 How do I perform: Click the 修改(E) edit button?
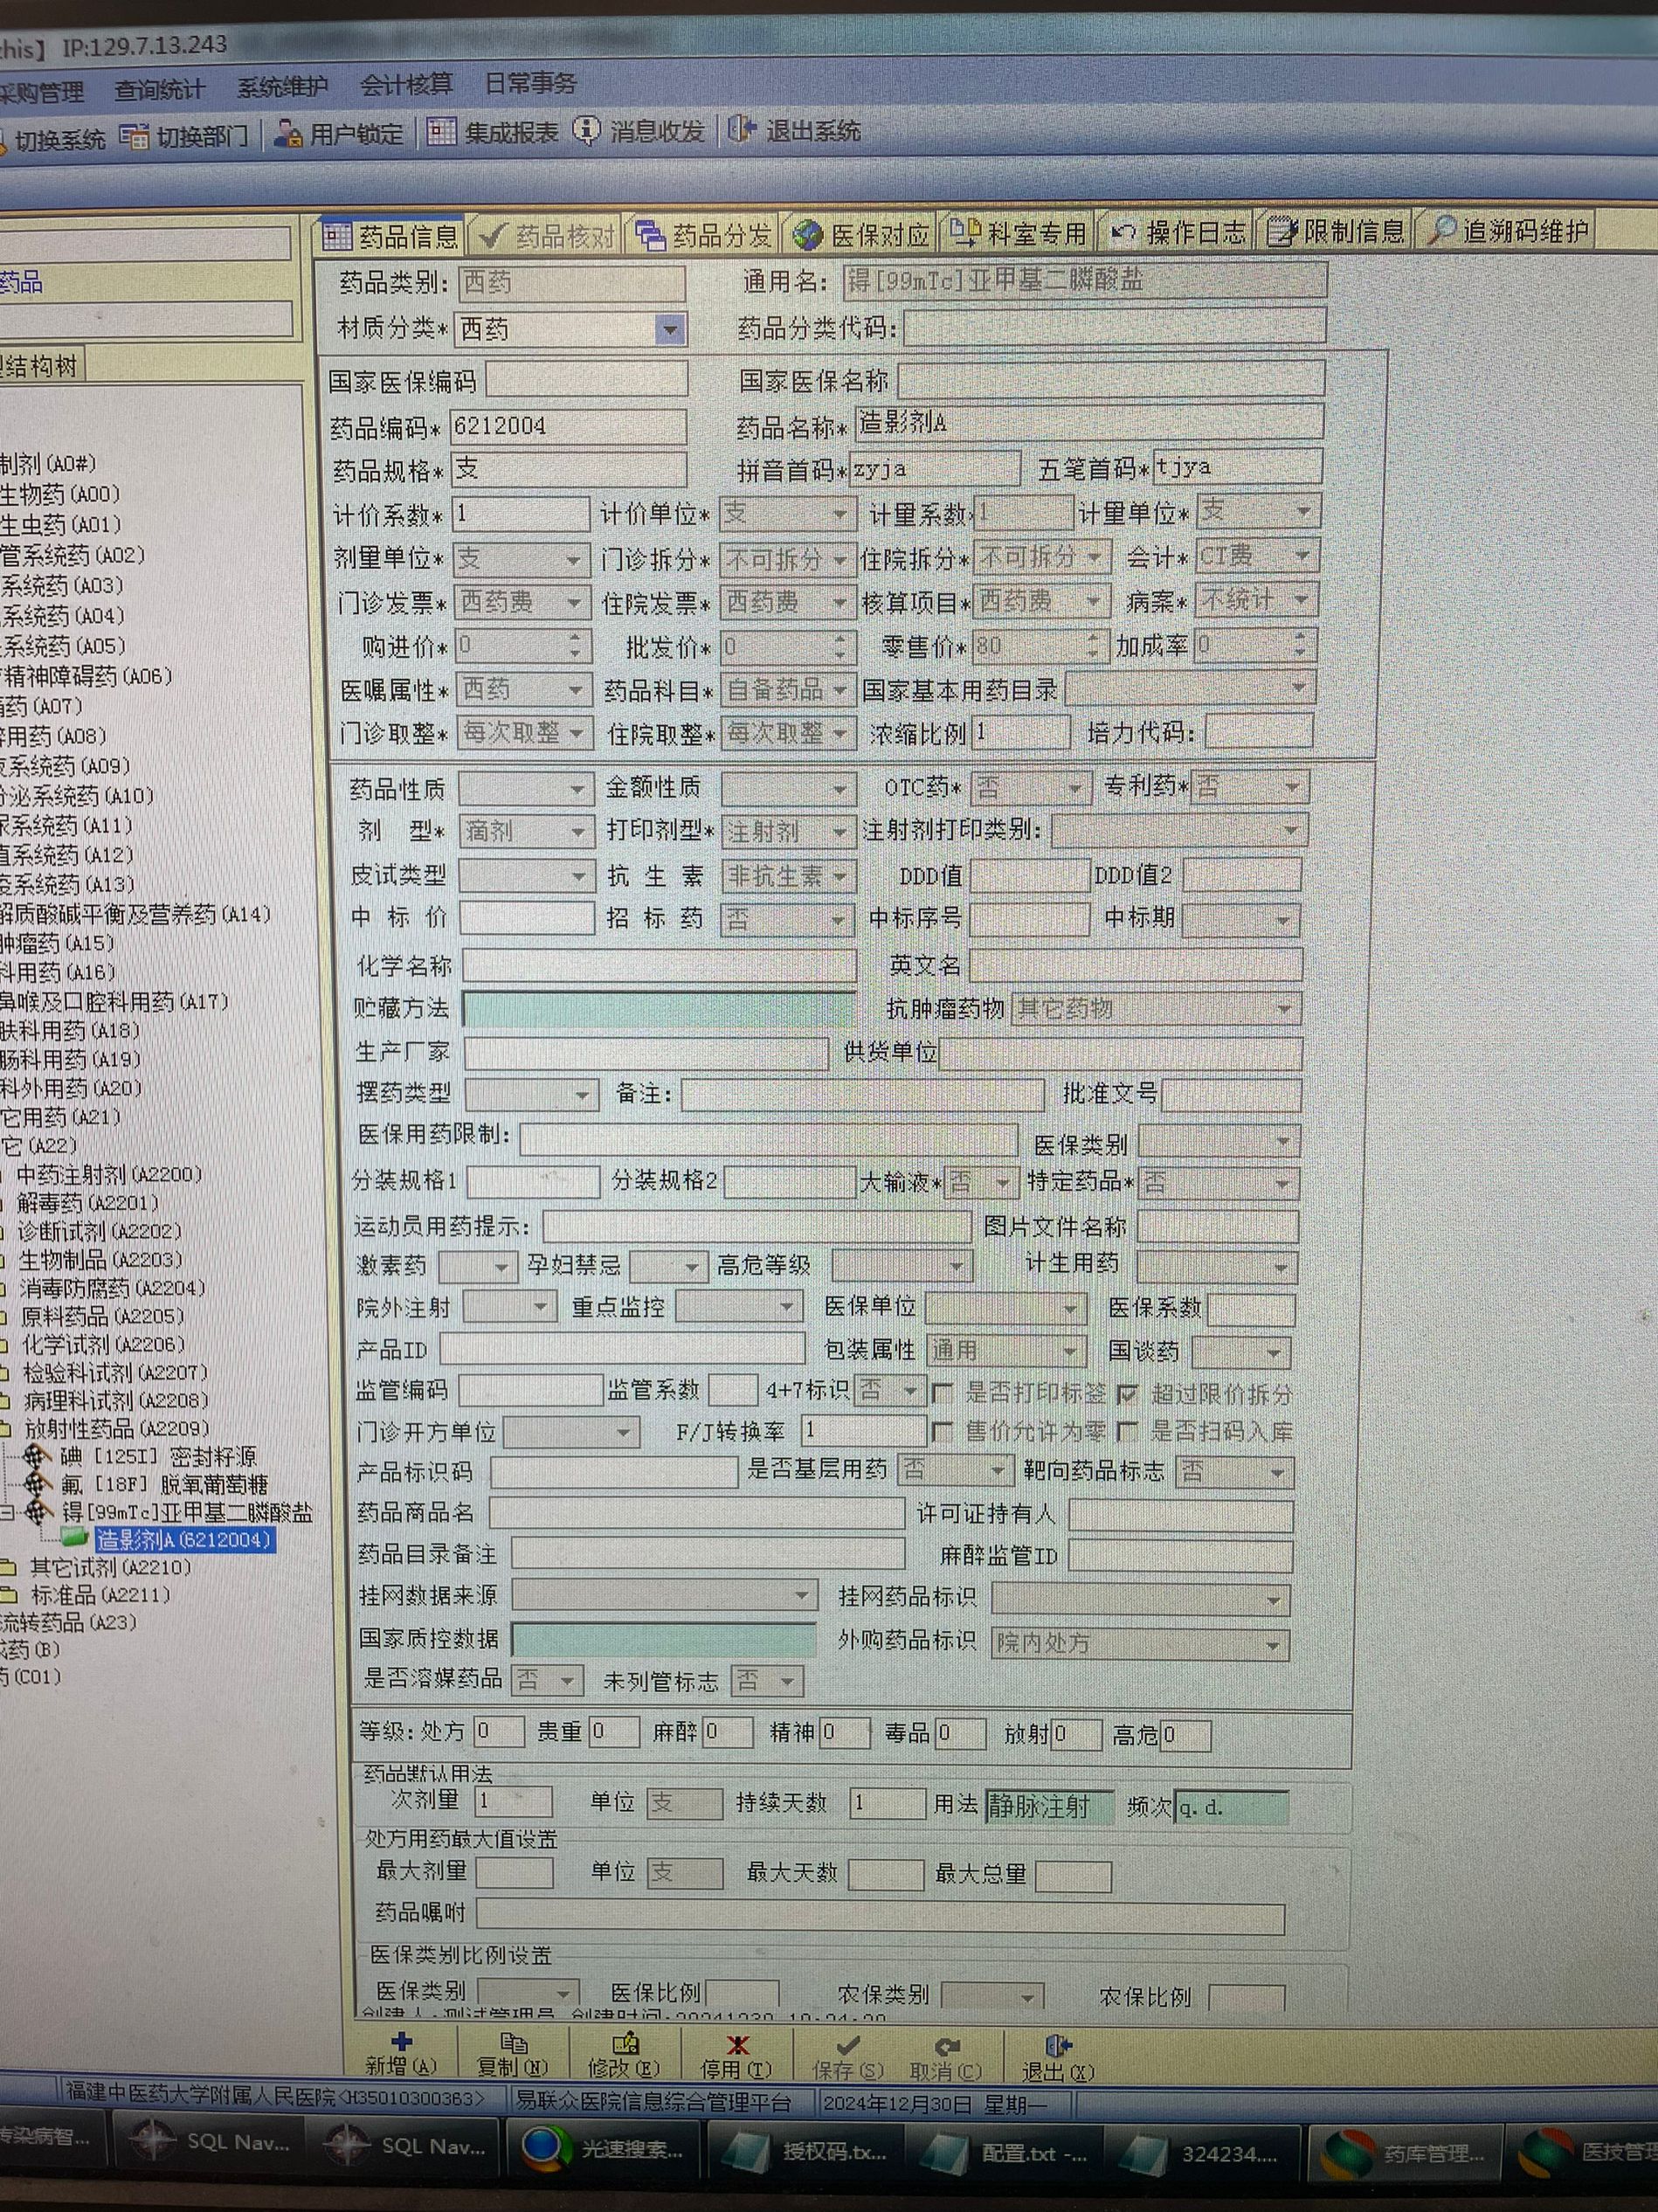pos(624,2055)
